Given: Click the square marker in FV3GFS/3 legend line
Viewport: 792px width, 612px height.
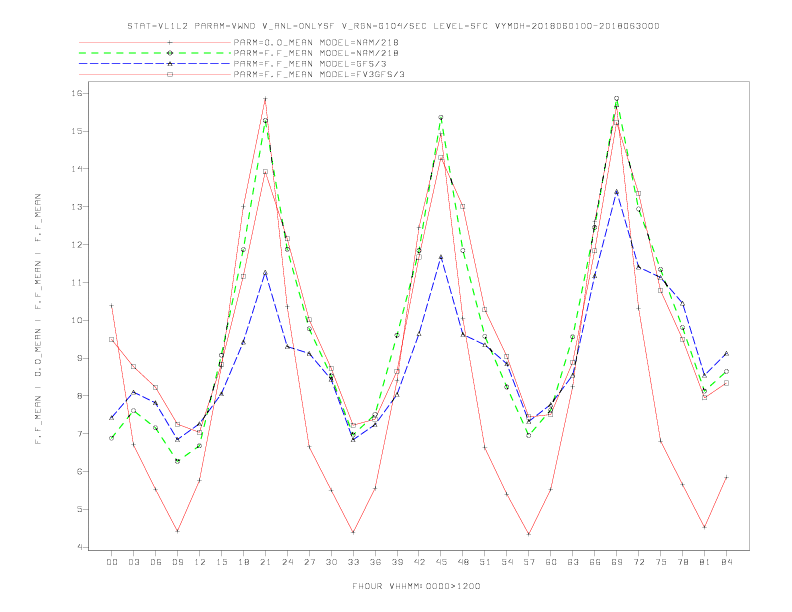Looking at the screenshot, I should 170,74.
